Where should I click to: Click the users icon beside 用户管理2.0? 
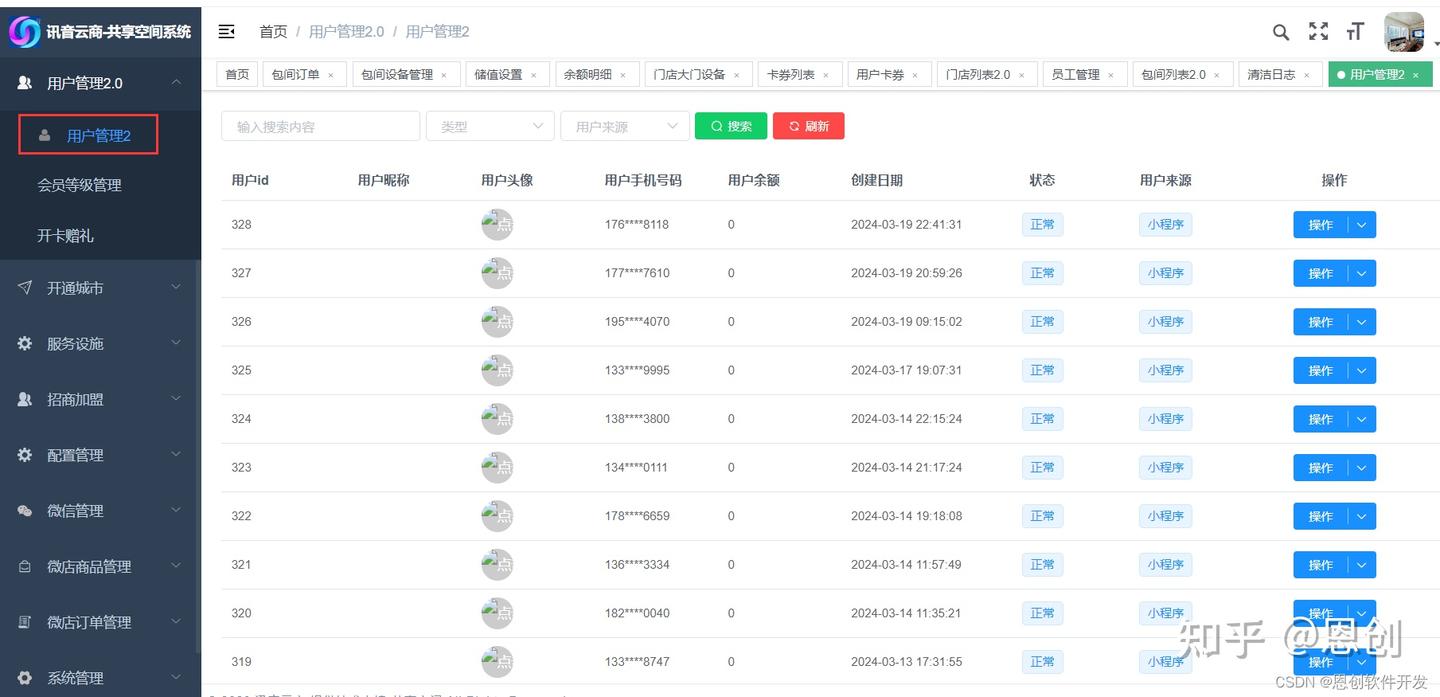(x=25, y=83)
